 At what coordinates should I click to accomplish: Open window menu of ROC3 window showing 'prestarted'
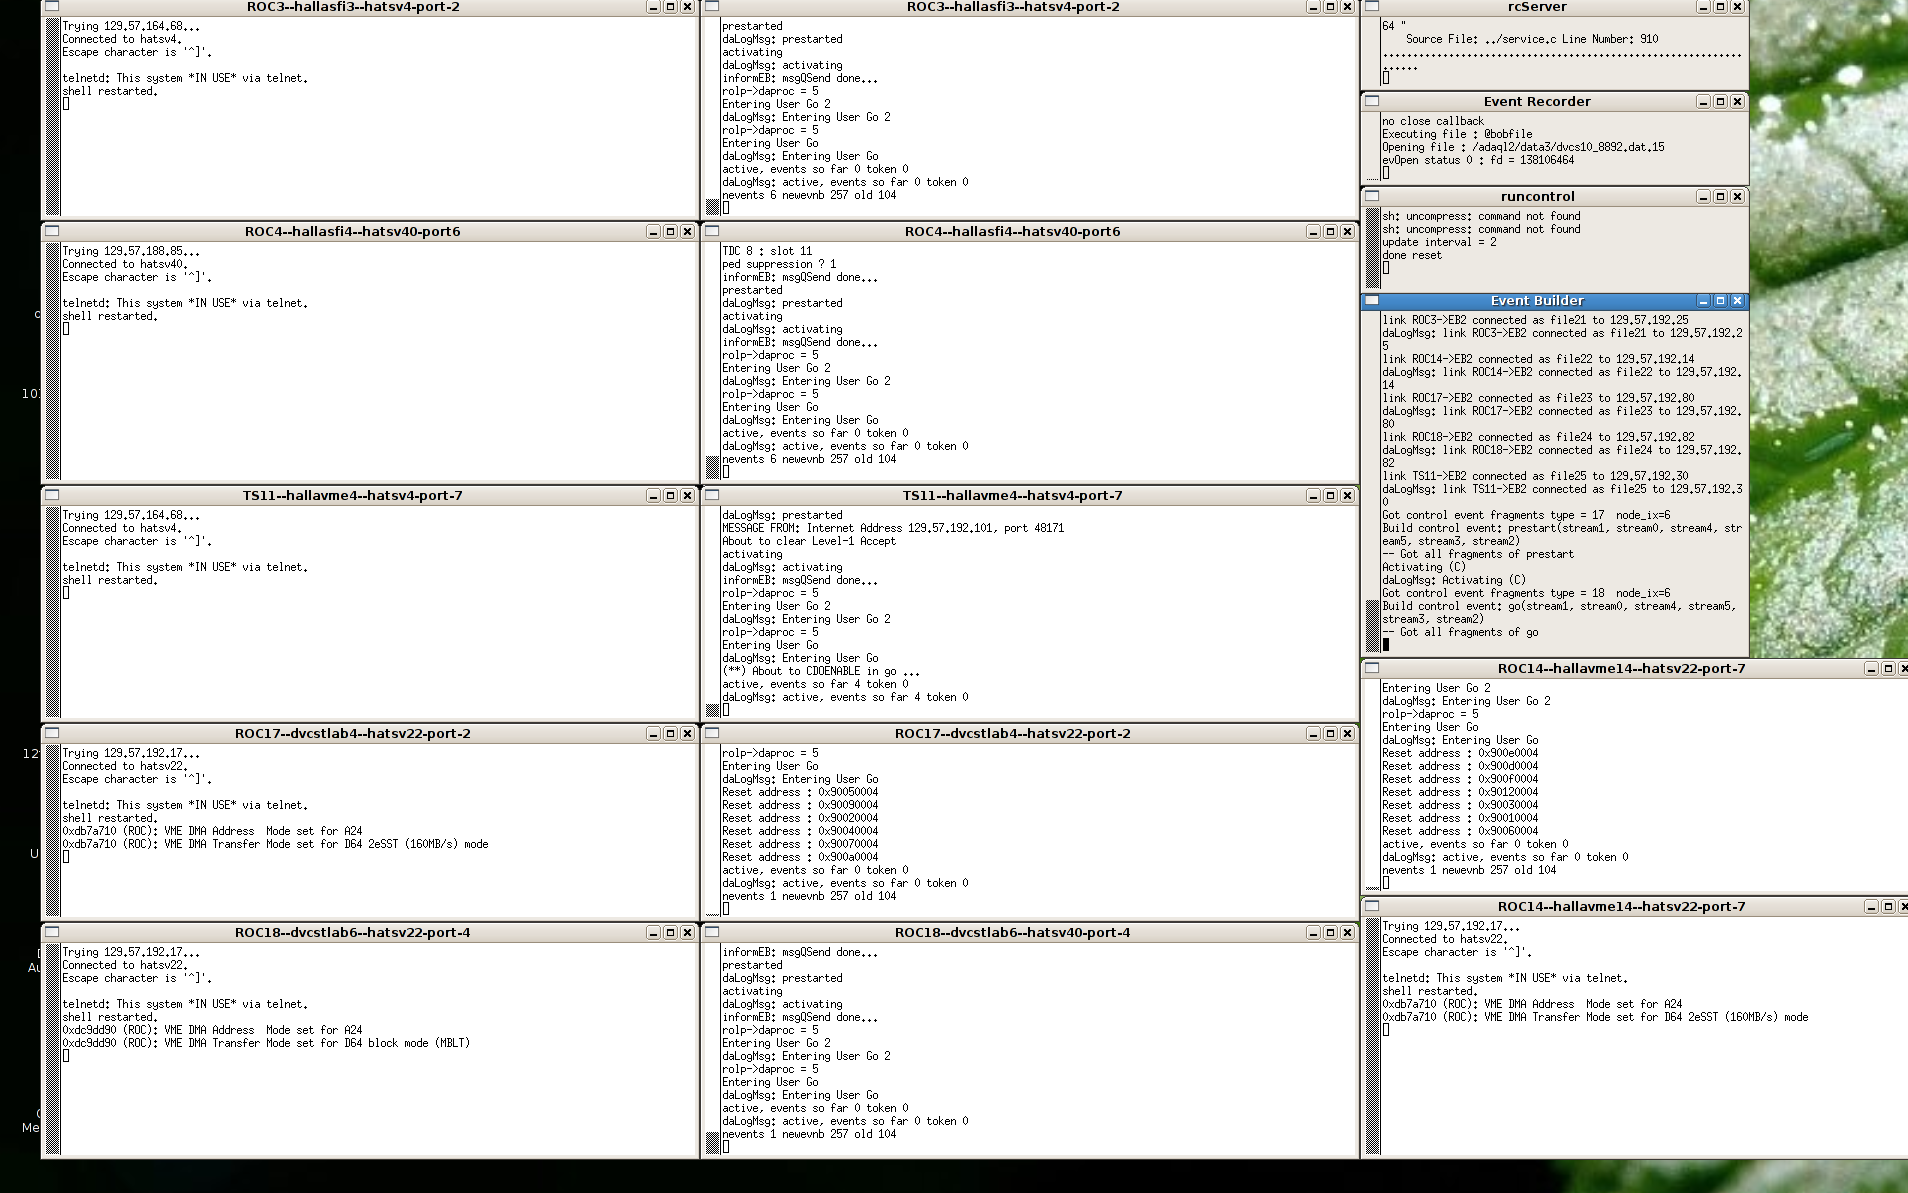pyautogui.click(x=712, y=6)
